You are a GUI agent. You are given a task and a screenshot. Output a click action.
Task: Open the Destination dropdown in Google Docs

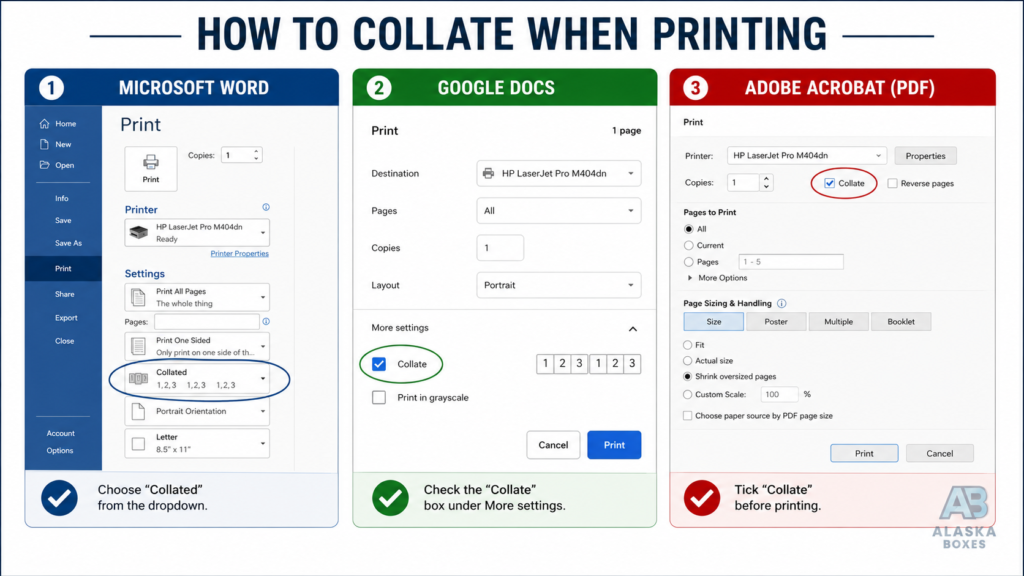(559, 173)
